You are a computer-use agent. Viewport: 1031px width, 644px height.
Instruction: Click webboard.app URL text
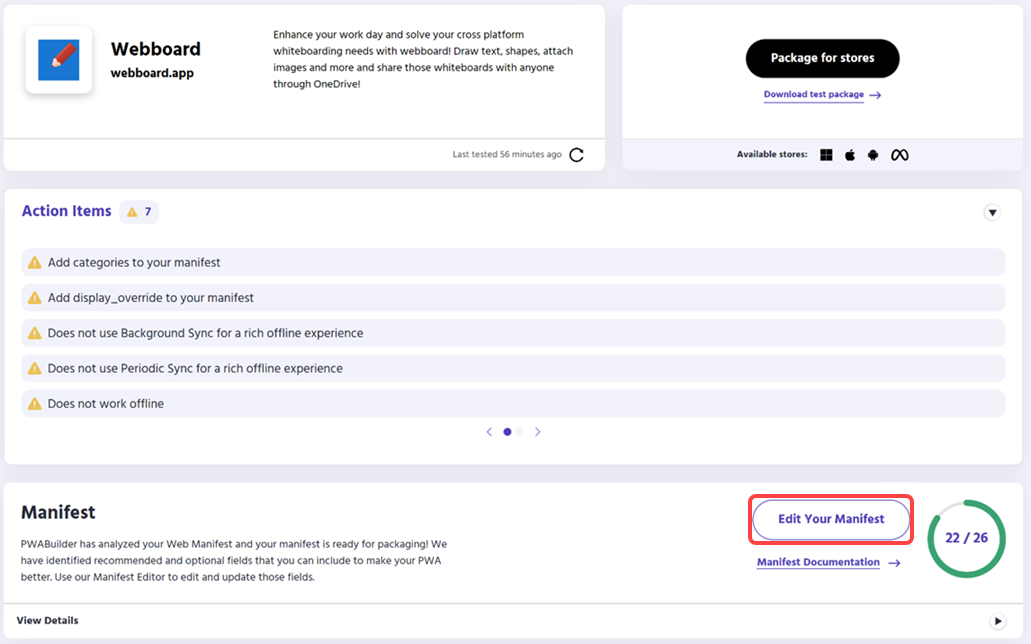152,73
